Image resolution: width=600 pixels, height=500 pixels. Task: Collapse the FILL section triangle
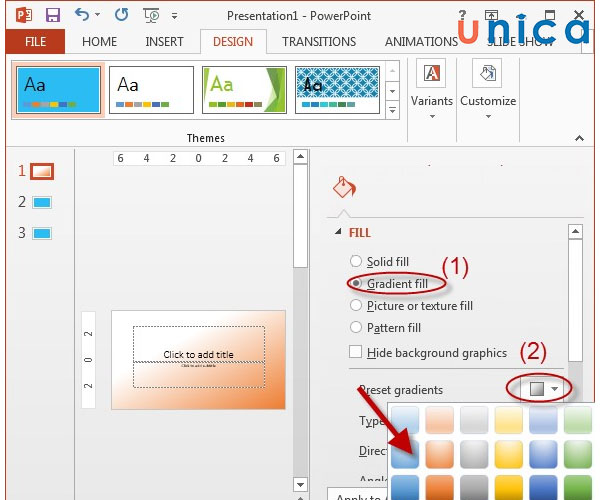point(338,232)
